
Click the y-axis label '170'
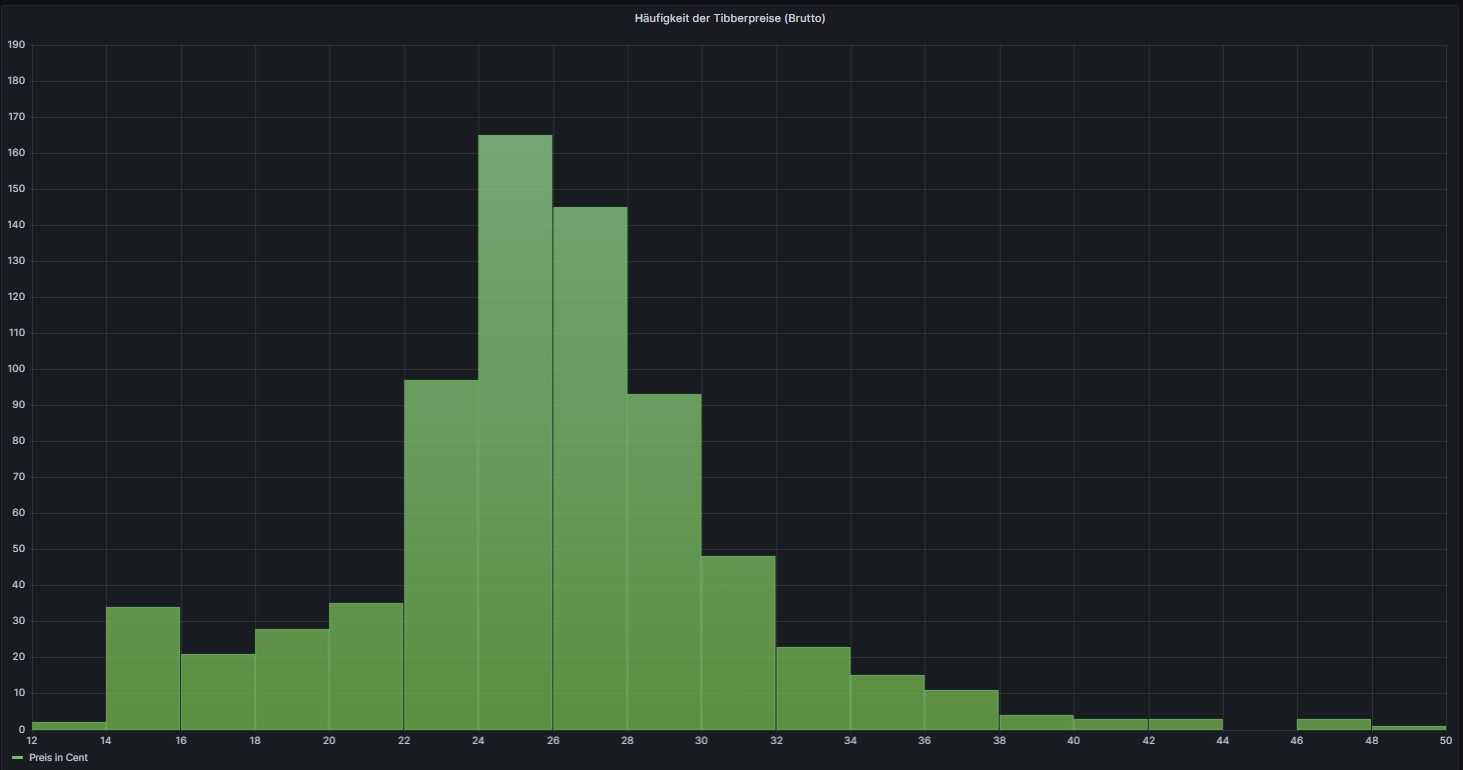[x=15, y=117]
